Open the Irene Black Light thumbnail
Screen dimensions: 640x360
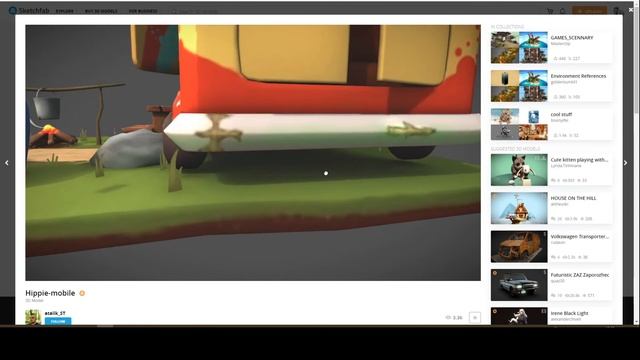pyautogui.click(x=519, y=316)
